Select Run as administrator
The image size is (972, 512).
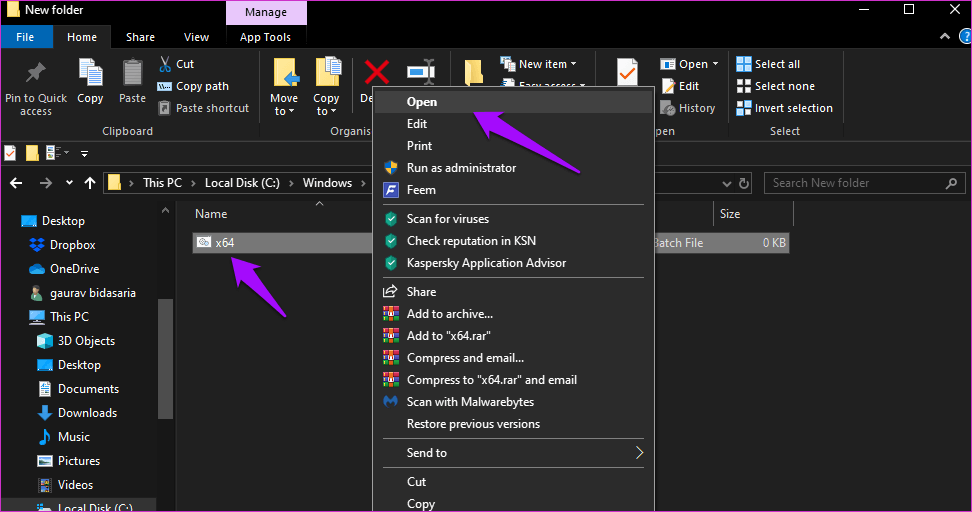coord(515,168)
